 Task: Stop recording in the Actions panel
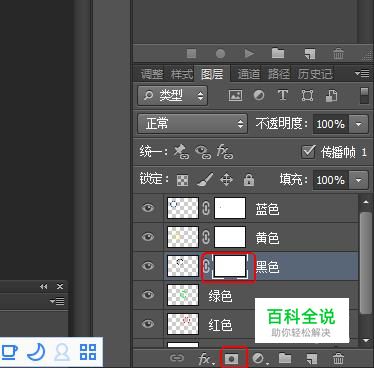click(x=191, y=53)
